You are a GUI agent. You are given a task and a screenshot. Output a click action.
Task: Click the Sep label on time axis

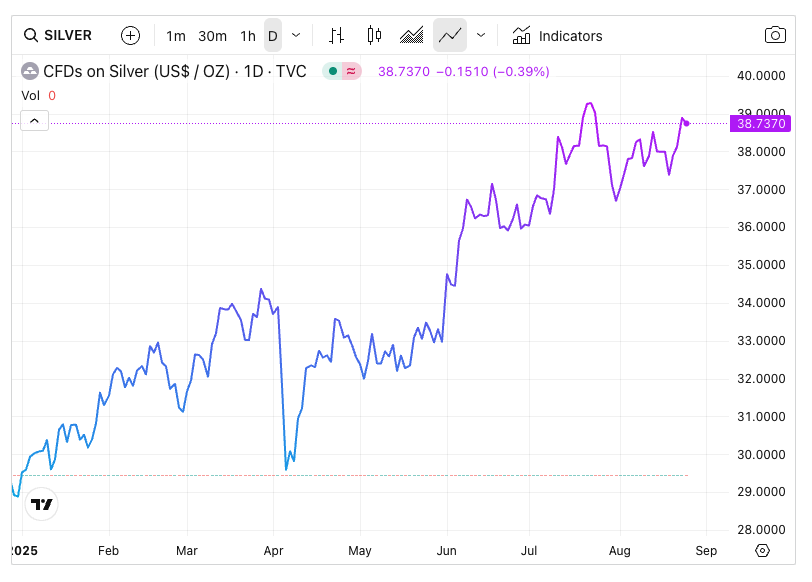tap(706, 550)
